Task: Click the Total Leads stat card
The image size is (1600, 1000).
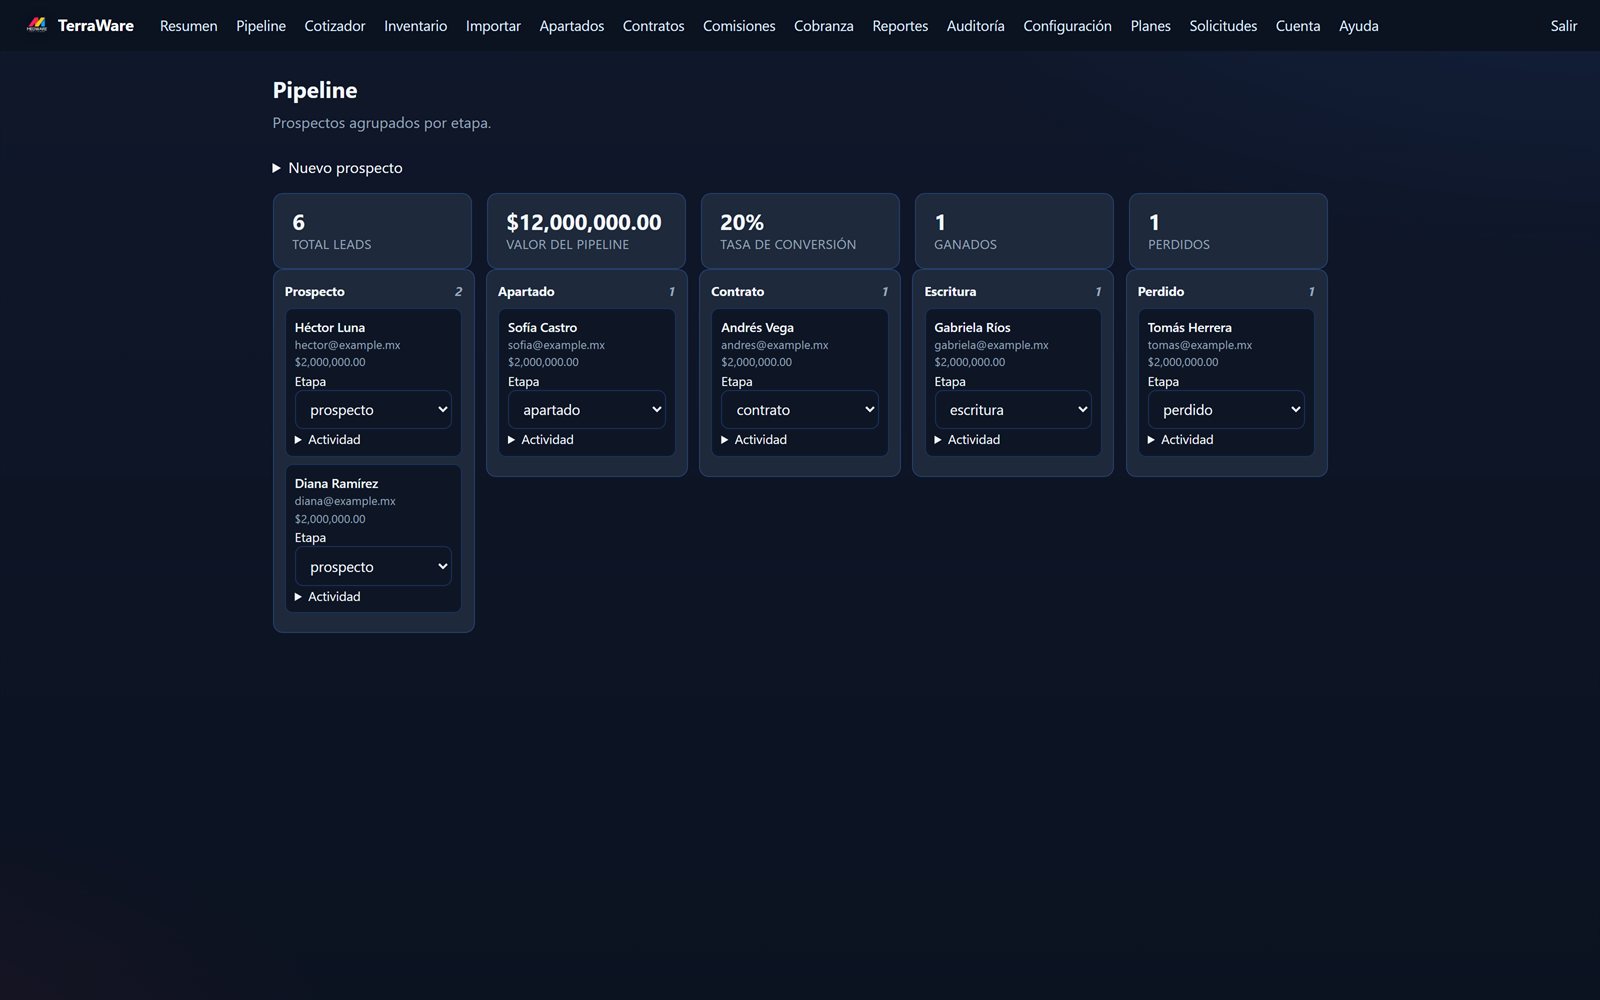Action: point(372,231)
